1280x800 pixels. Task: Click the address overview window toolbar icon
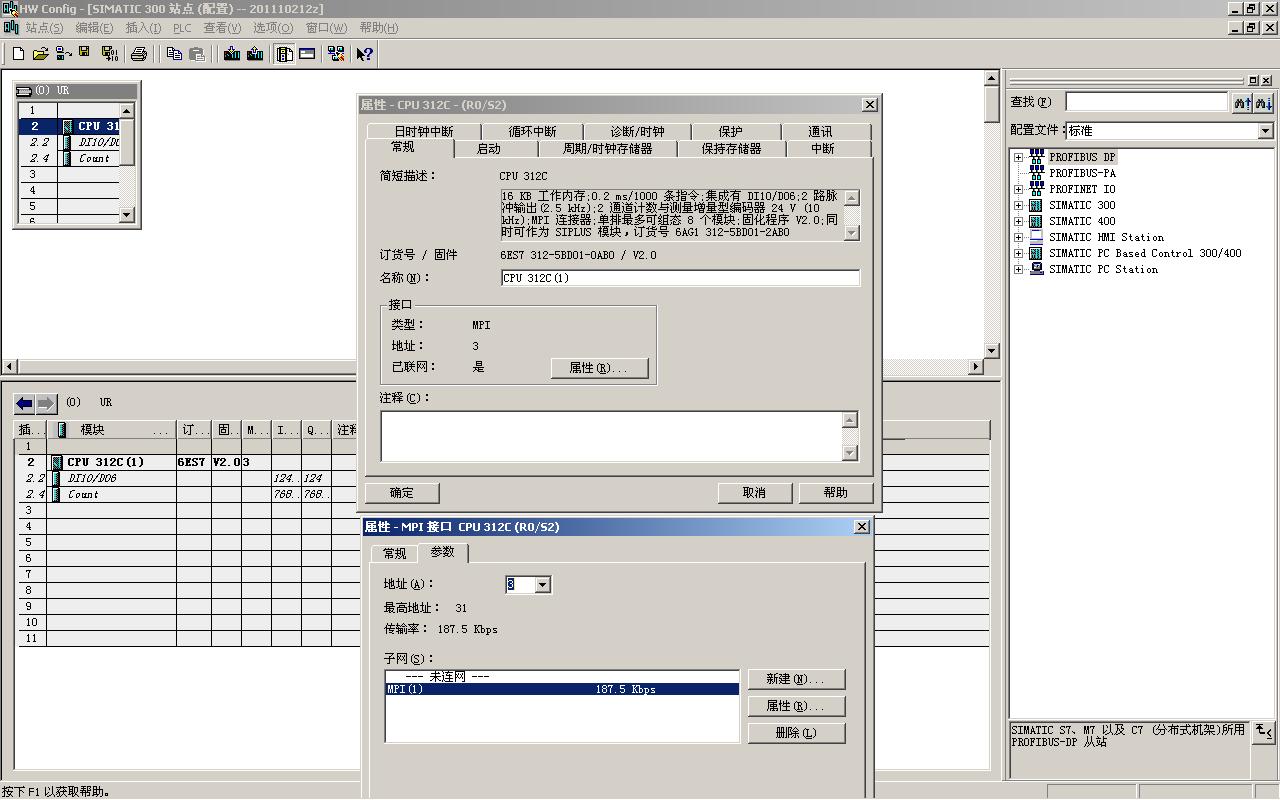tap(307, 54)
